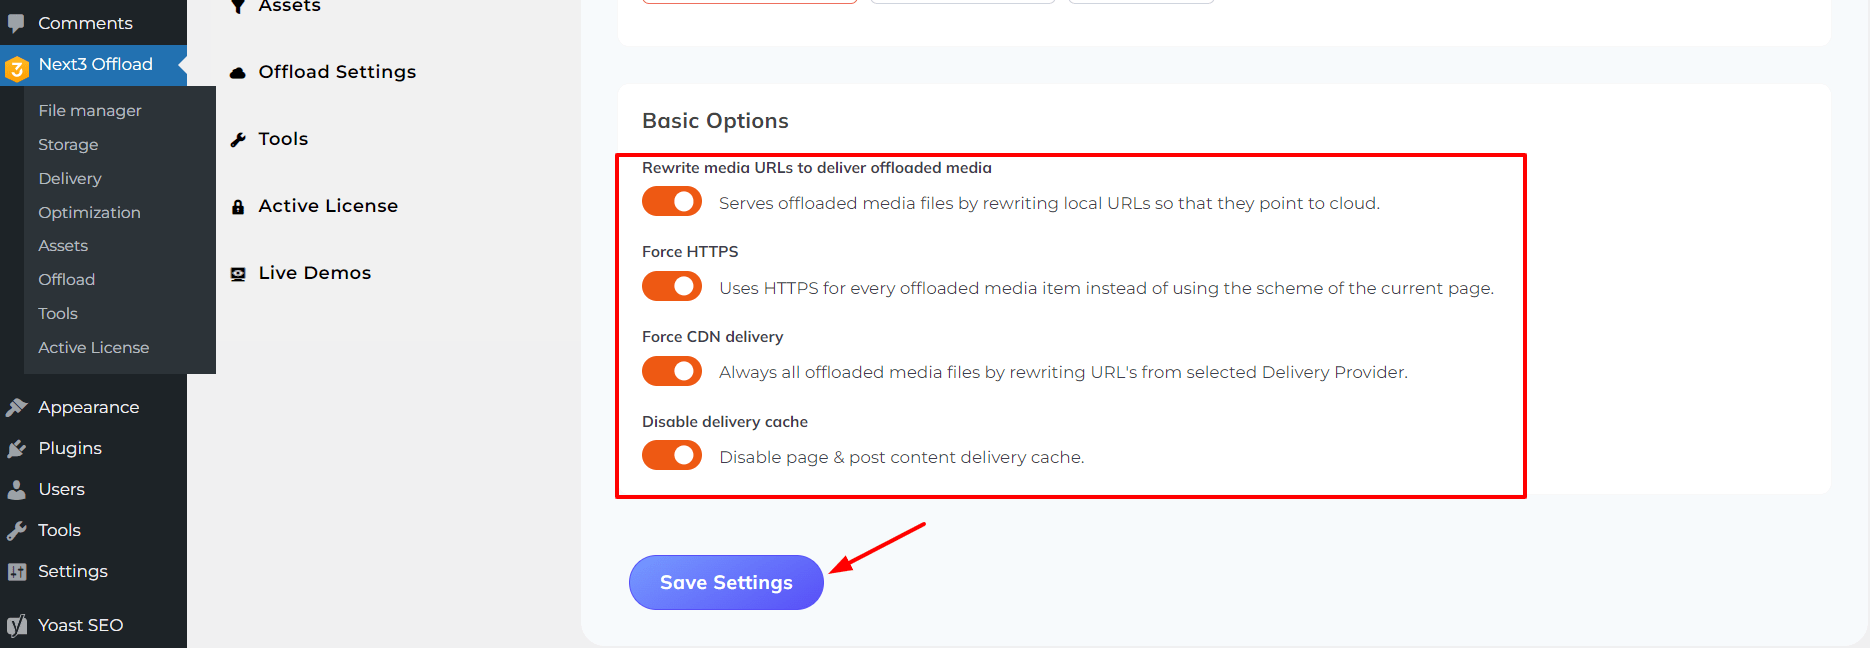This screenshot has width=1870, height=648.
Task: Click the Comments speech bubble icon
Action: coord(17,21)
